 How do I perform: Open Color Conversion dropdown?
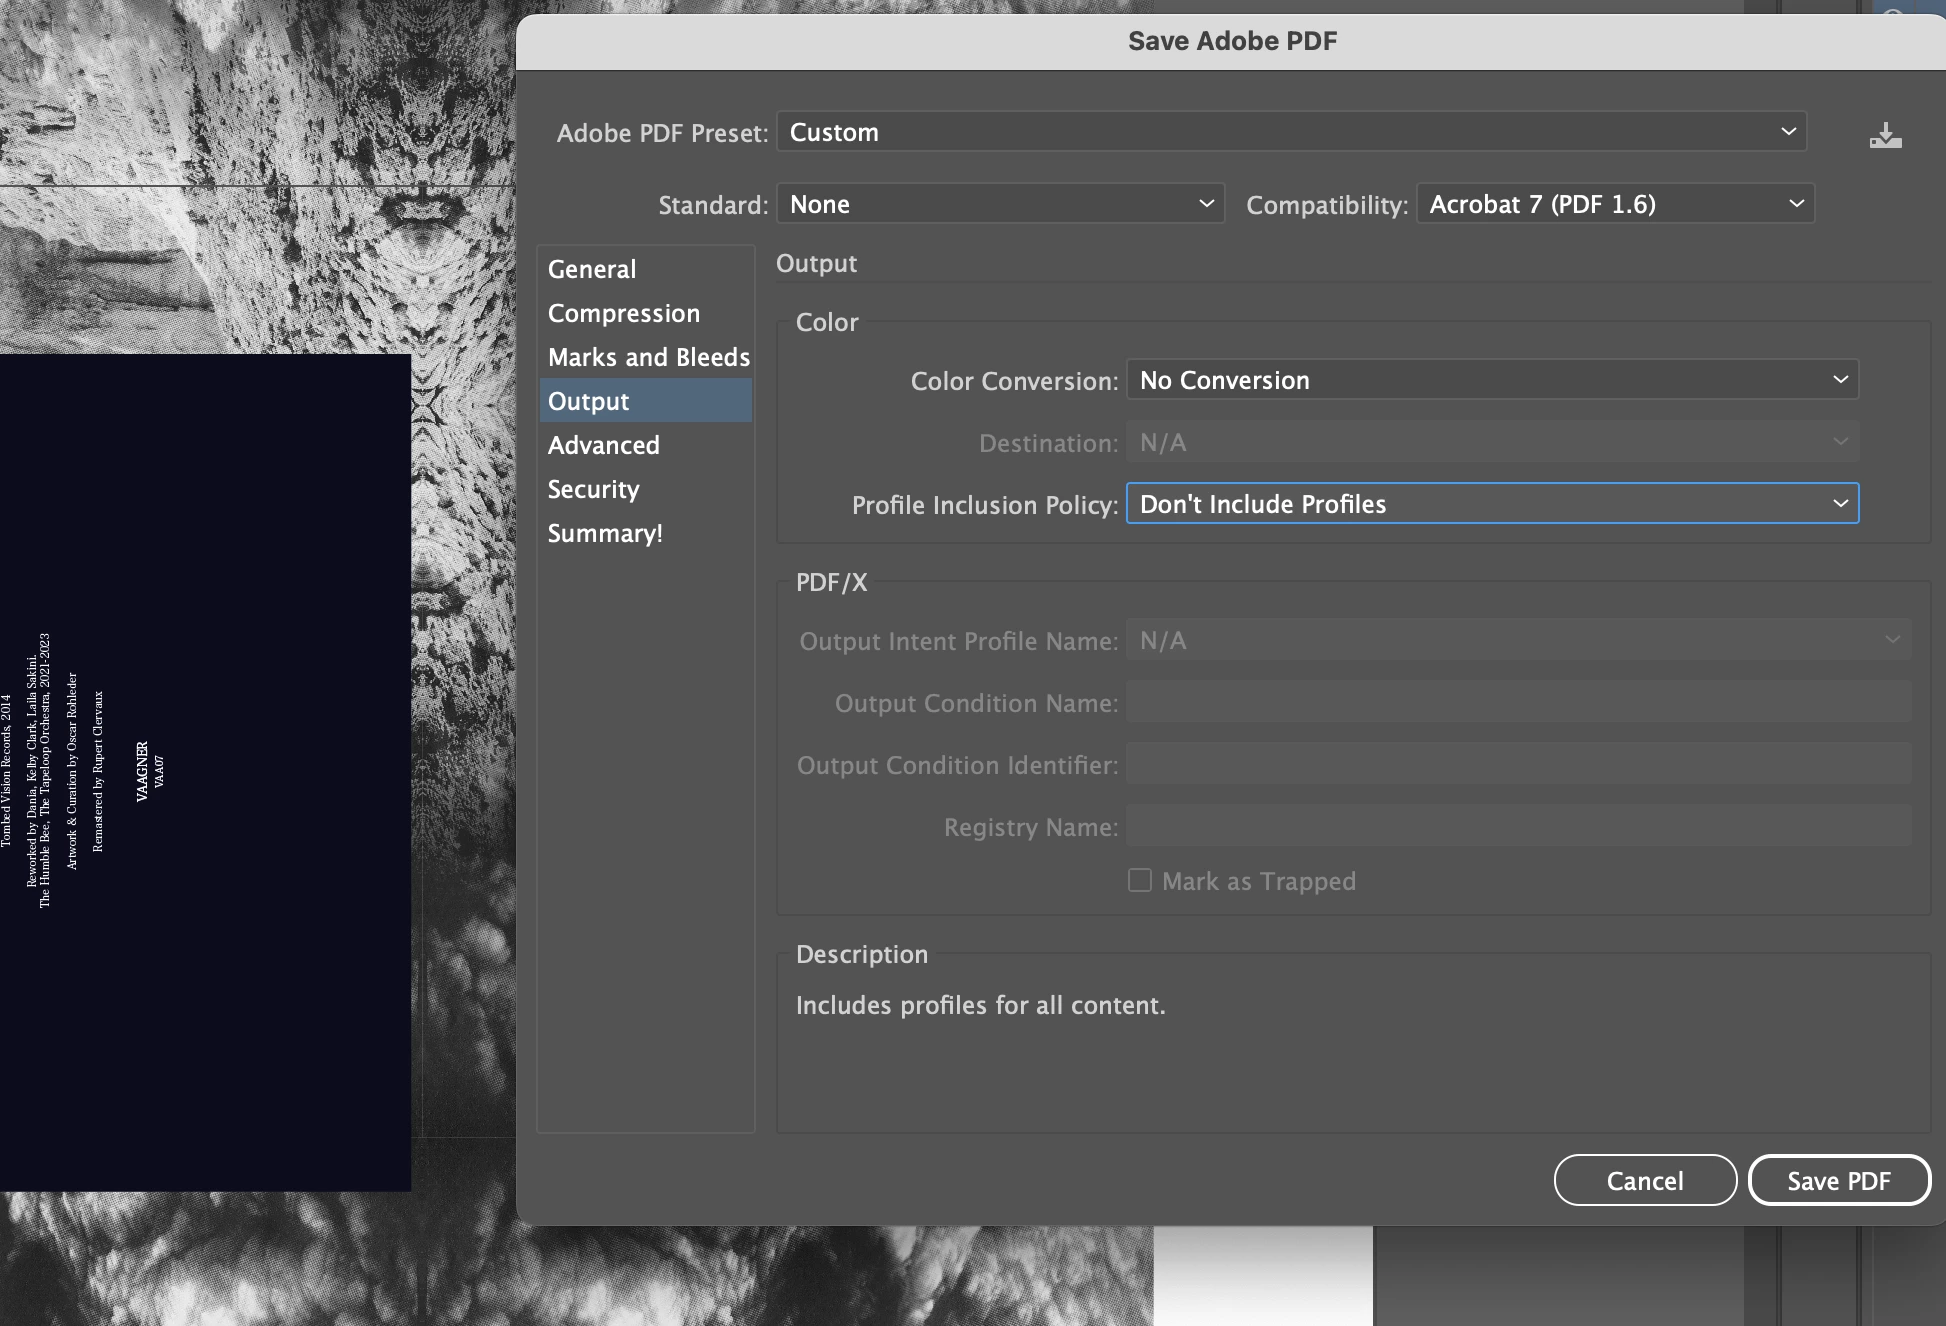tap(1492, 380)
